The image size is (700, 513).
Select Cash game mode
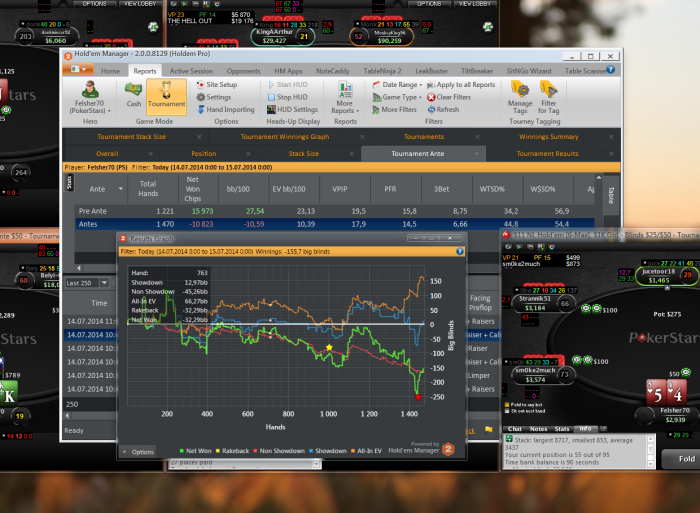(133, 95)
